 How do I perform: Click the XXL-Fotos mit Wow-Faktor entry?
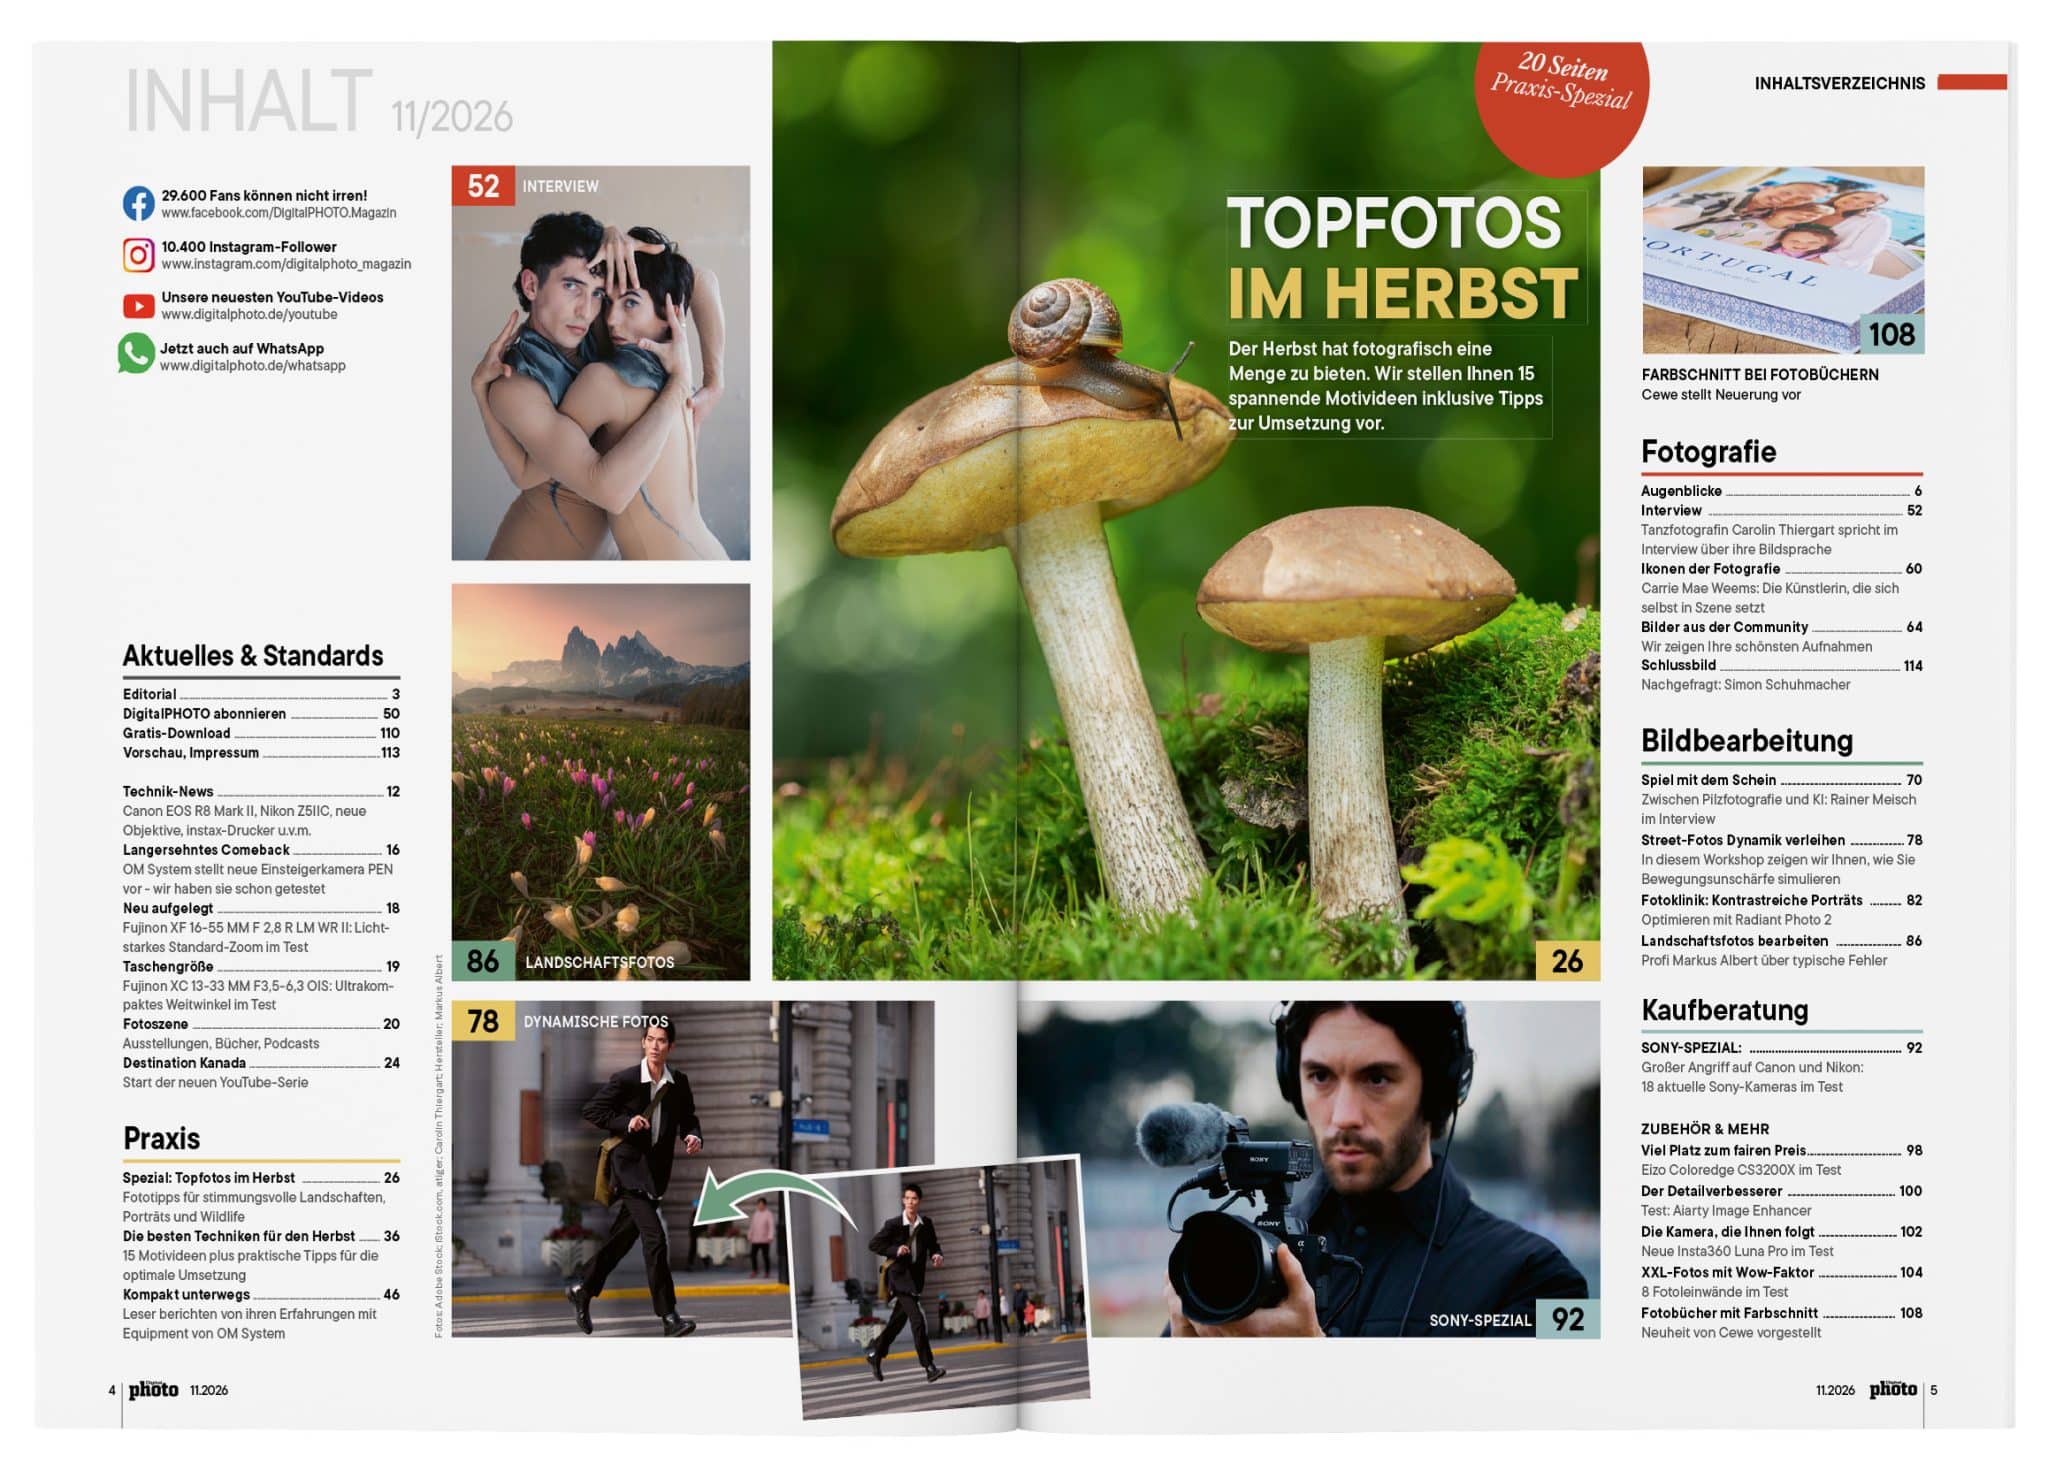1781,1272
